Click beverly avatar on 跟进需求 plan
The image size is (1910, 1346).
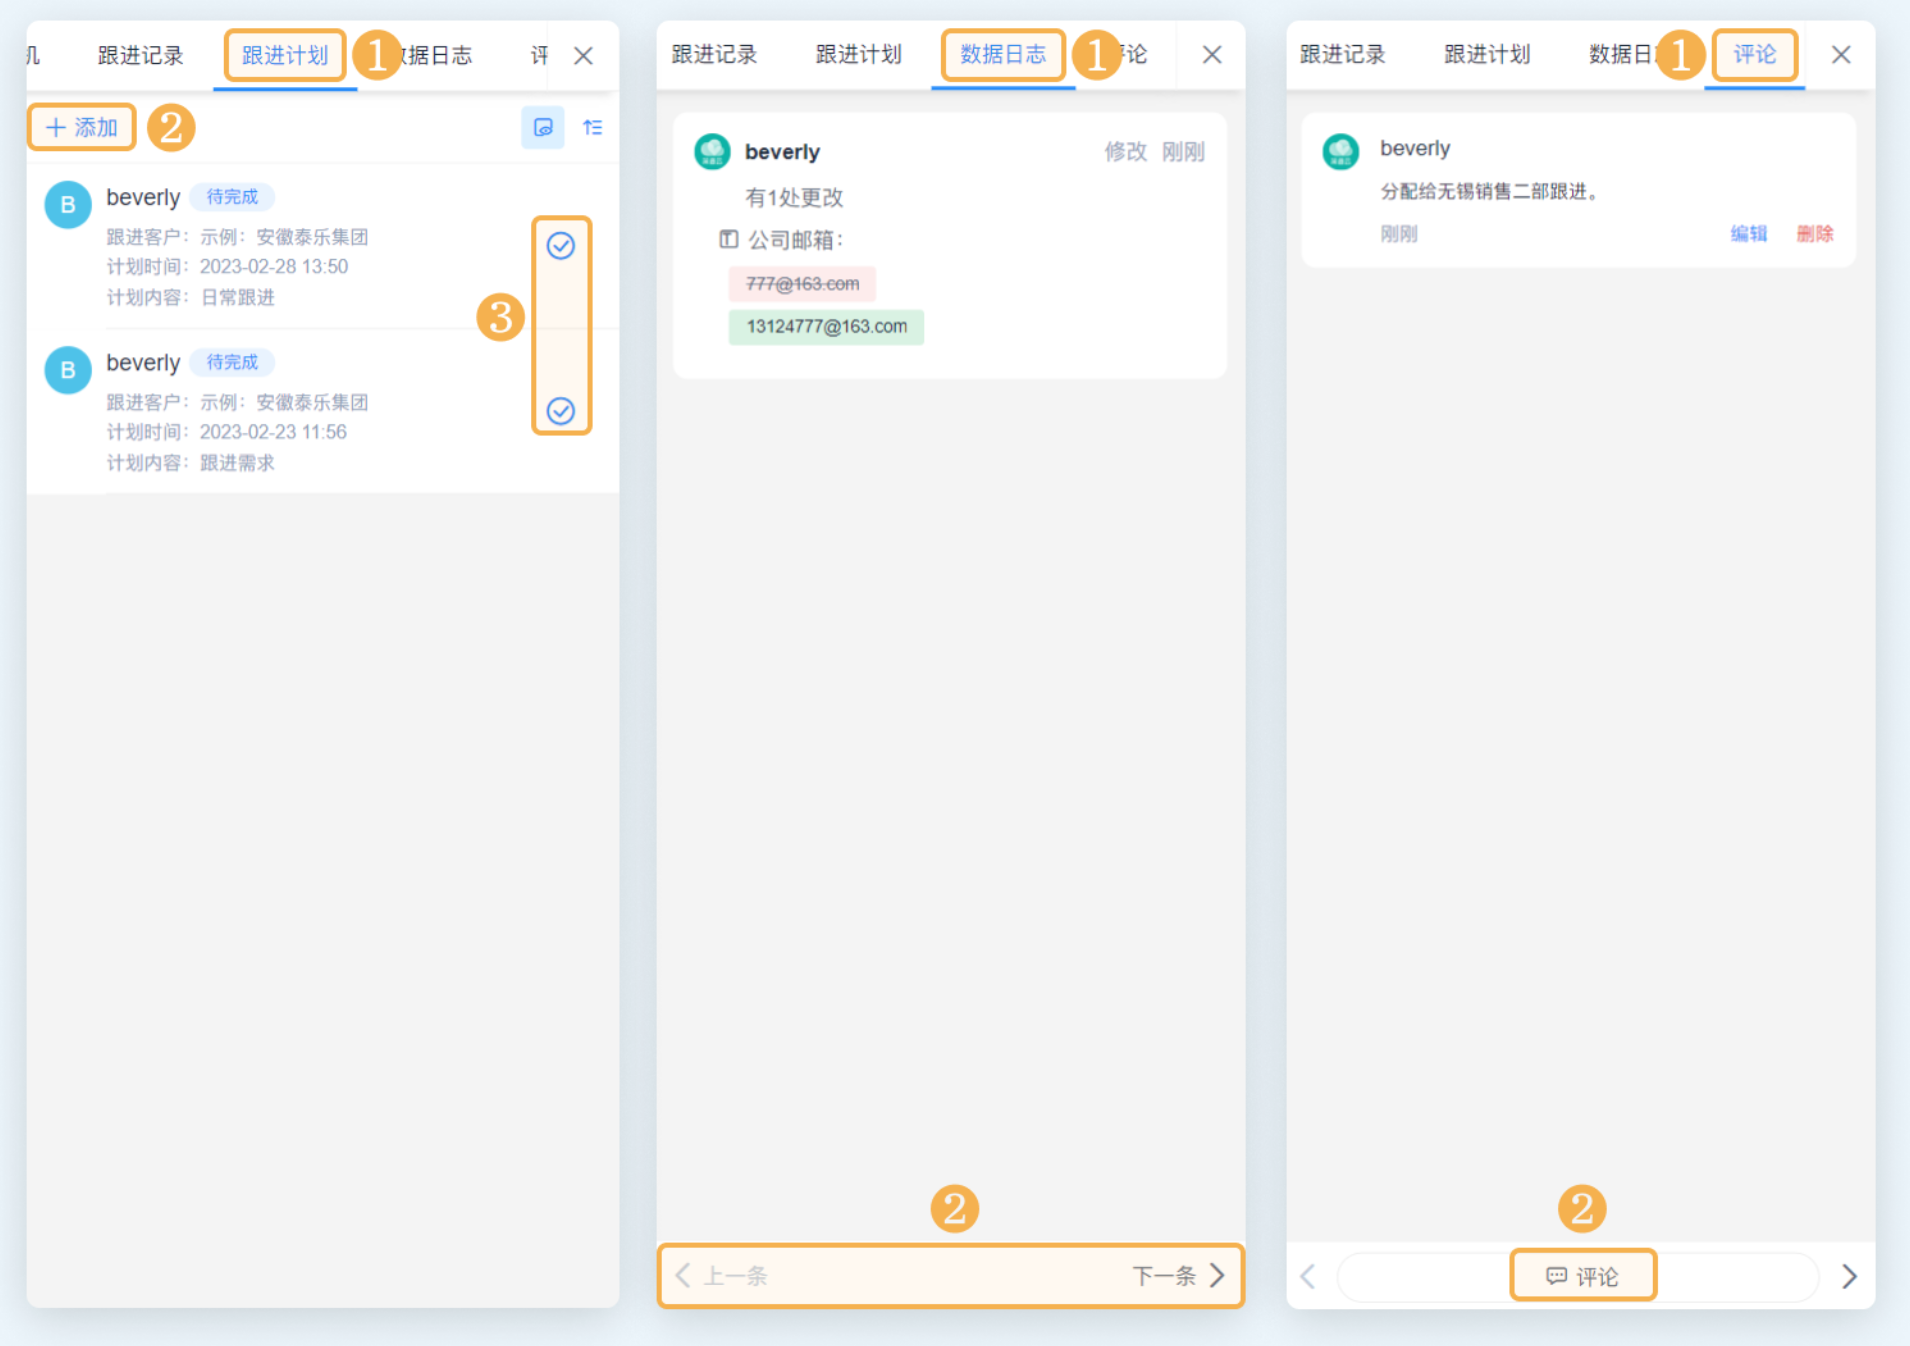(x=68, y=369)
